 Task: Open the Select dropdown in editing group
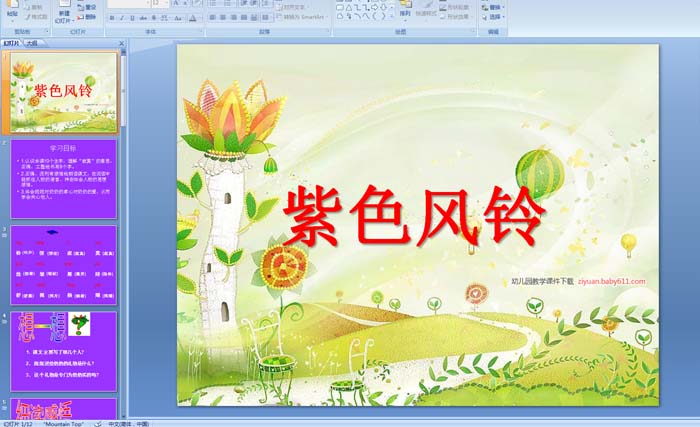[x=493, y=17]
